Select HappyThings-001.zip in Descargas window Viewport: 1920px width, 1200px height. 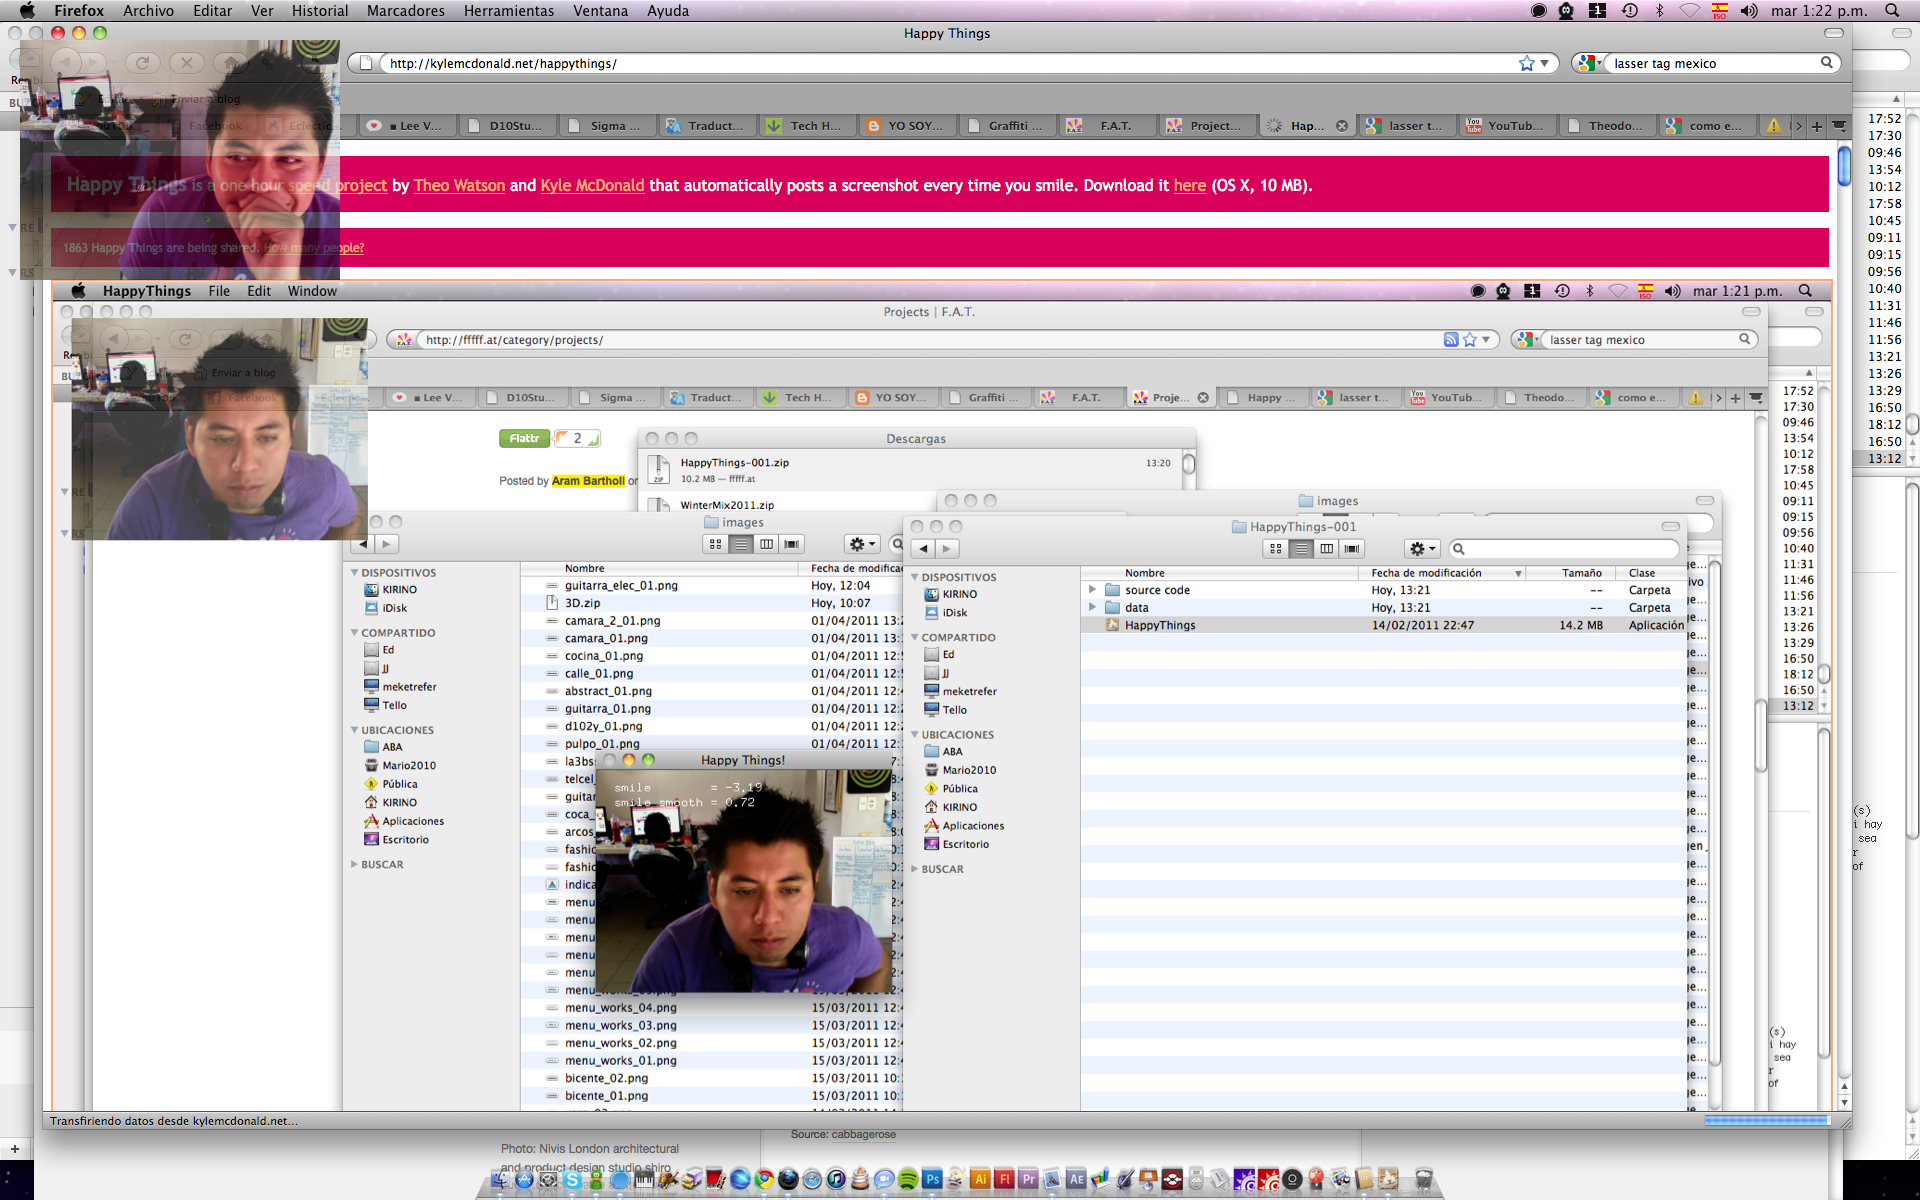point(910,469)
